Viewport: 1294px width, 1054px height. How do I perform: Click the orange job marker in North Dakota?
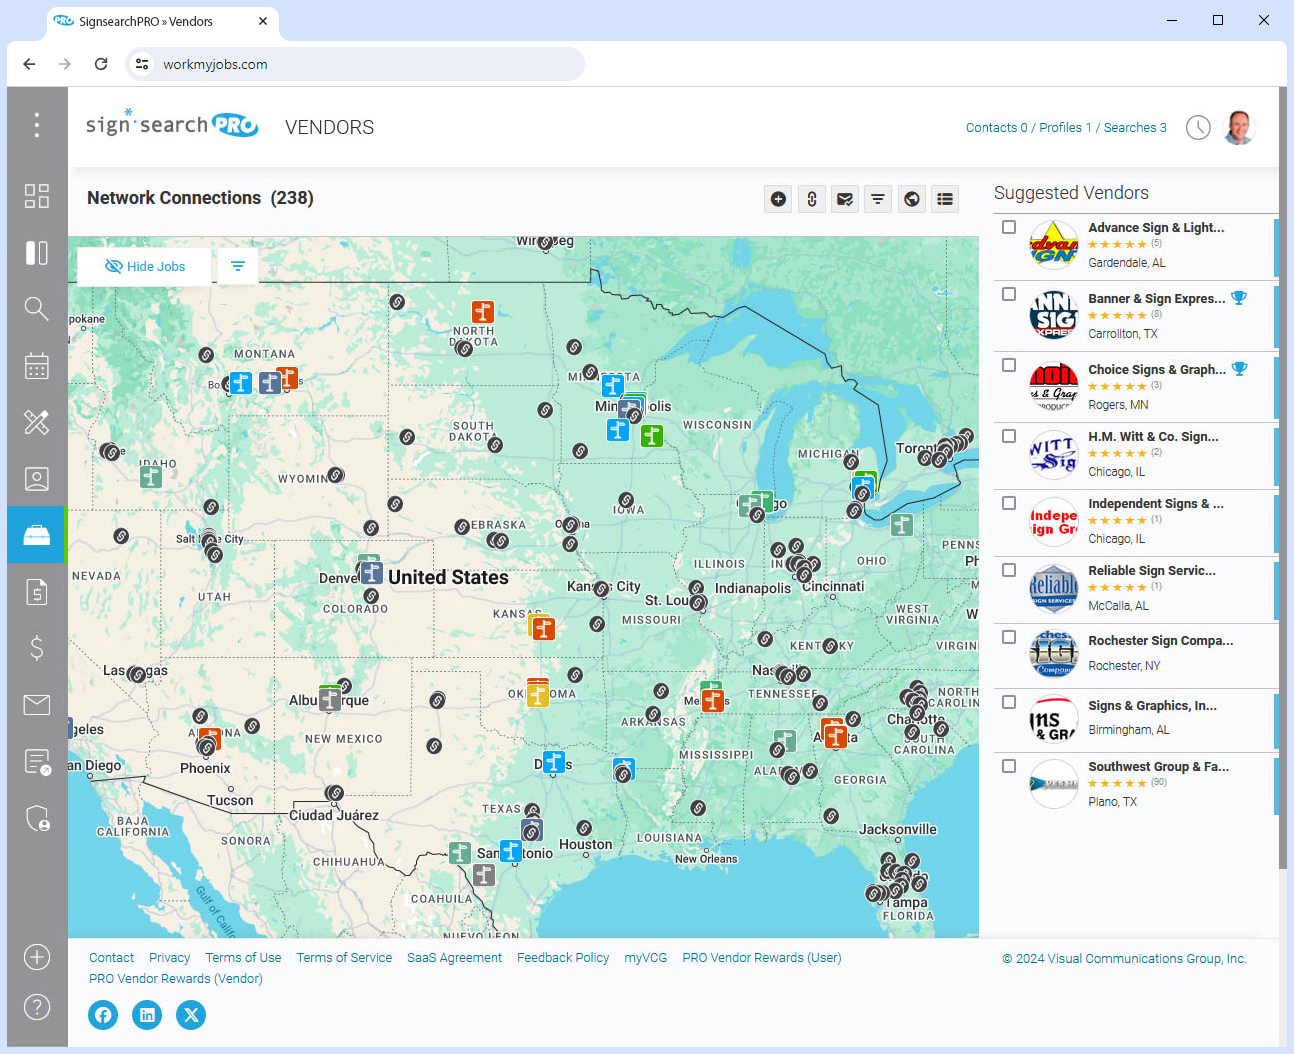tap(483, 312)
